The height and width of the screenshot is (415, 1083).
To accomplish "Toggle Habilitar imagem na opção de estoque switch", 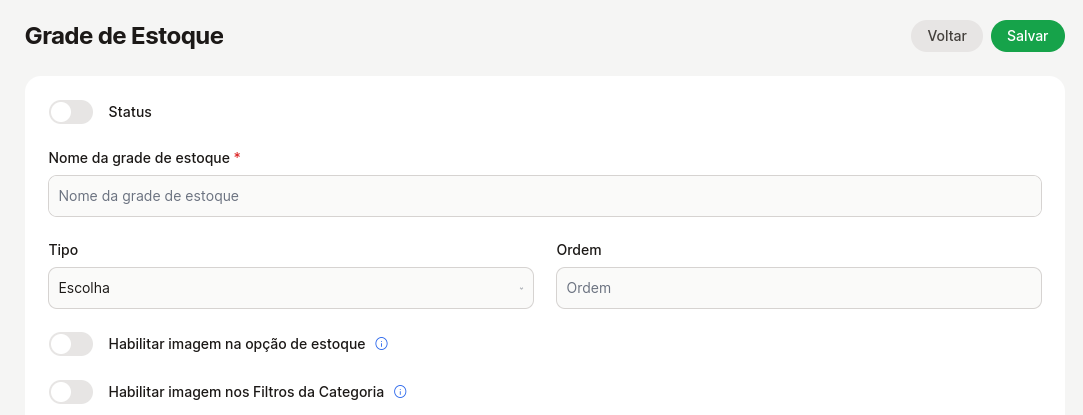I will 71,344.
